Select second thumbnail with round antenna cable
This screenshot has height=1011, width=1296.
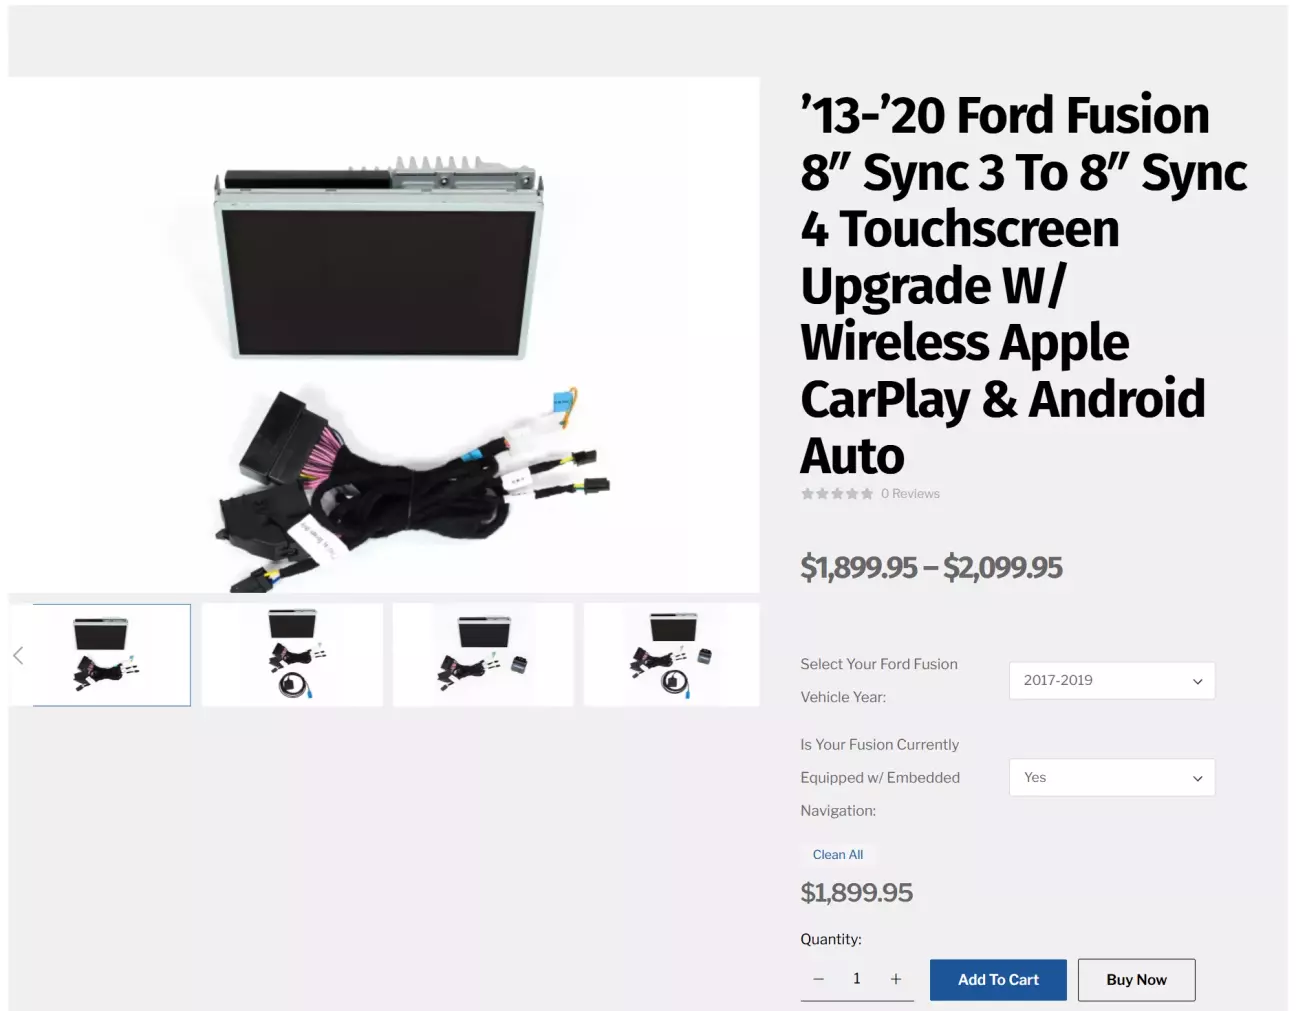pyautogui.click(x=292, y=655)
